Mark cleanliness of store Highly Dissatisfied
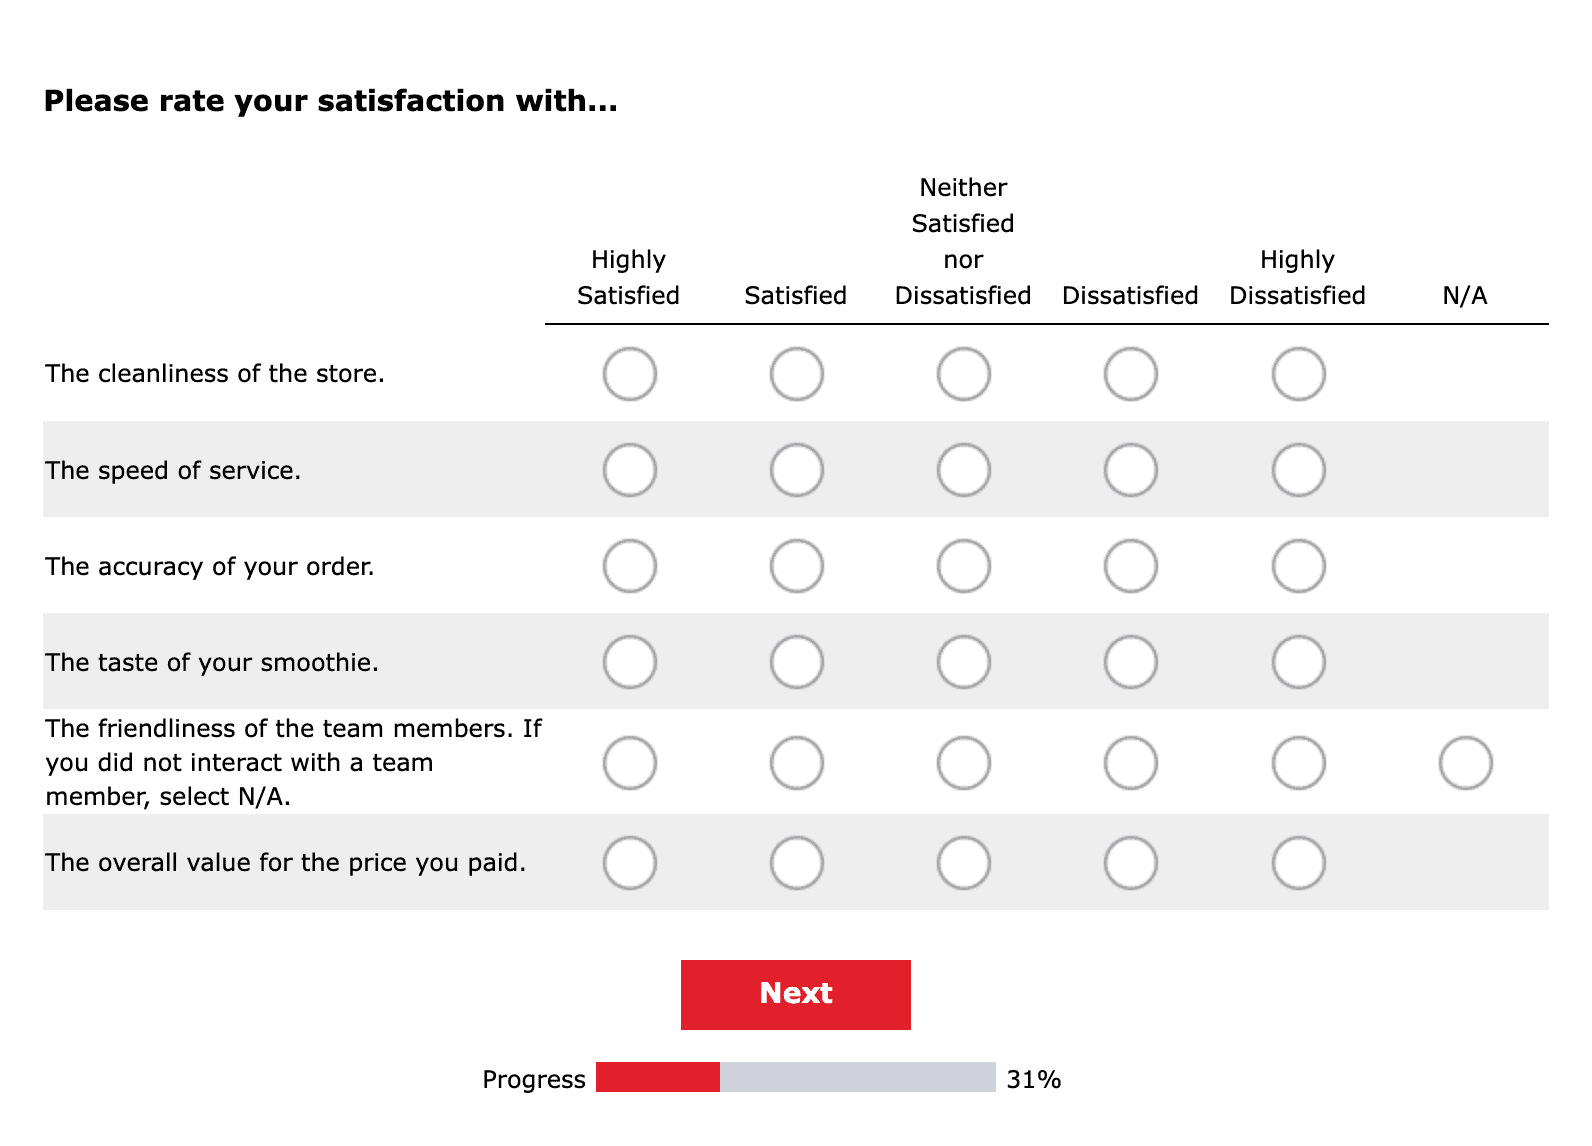Screen dimensions: 1592x1146 (1298, 374)
